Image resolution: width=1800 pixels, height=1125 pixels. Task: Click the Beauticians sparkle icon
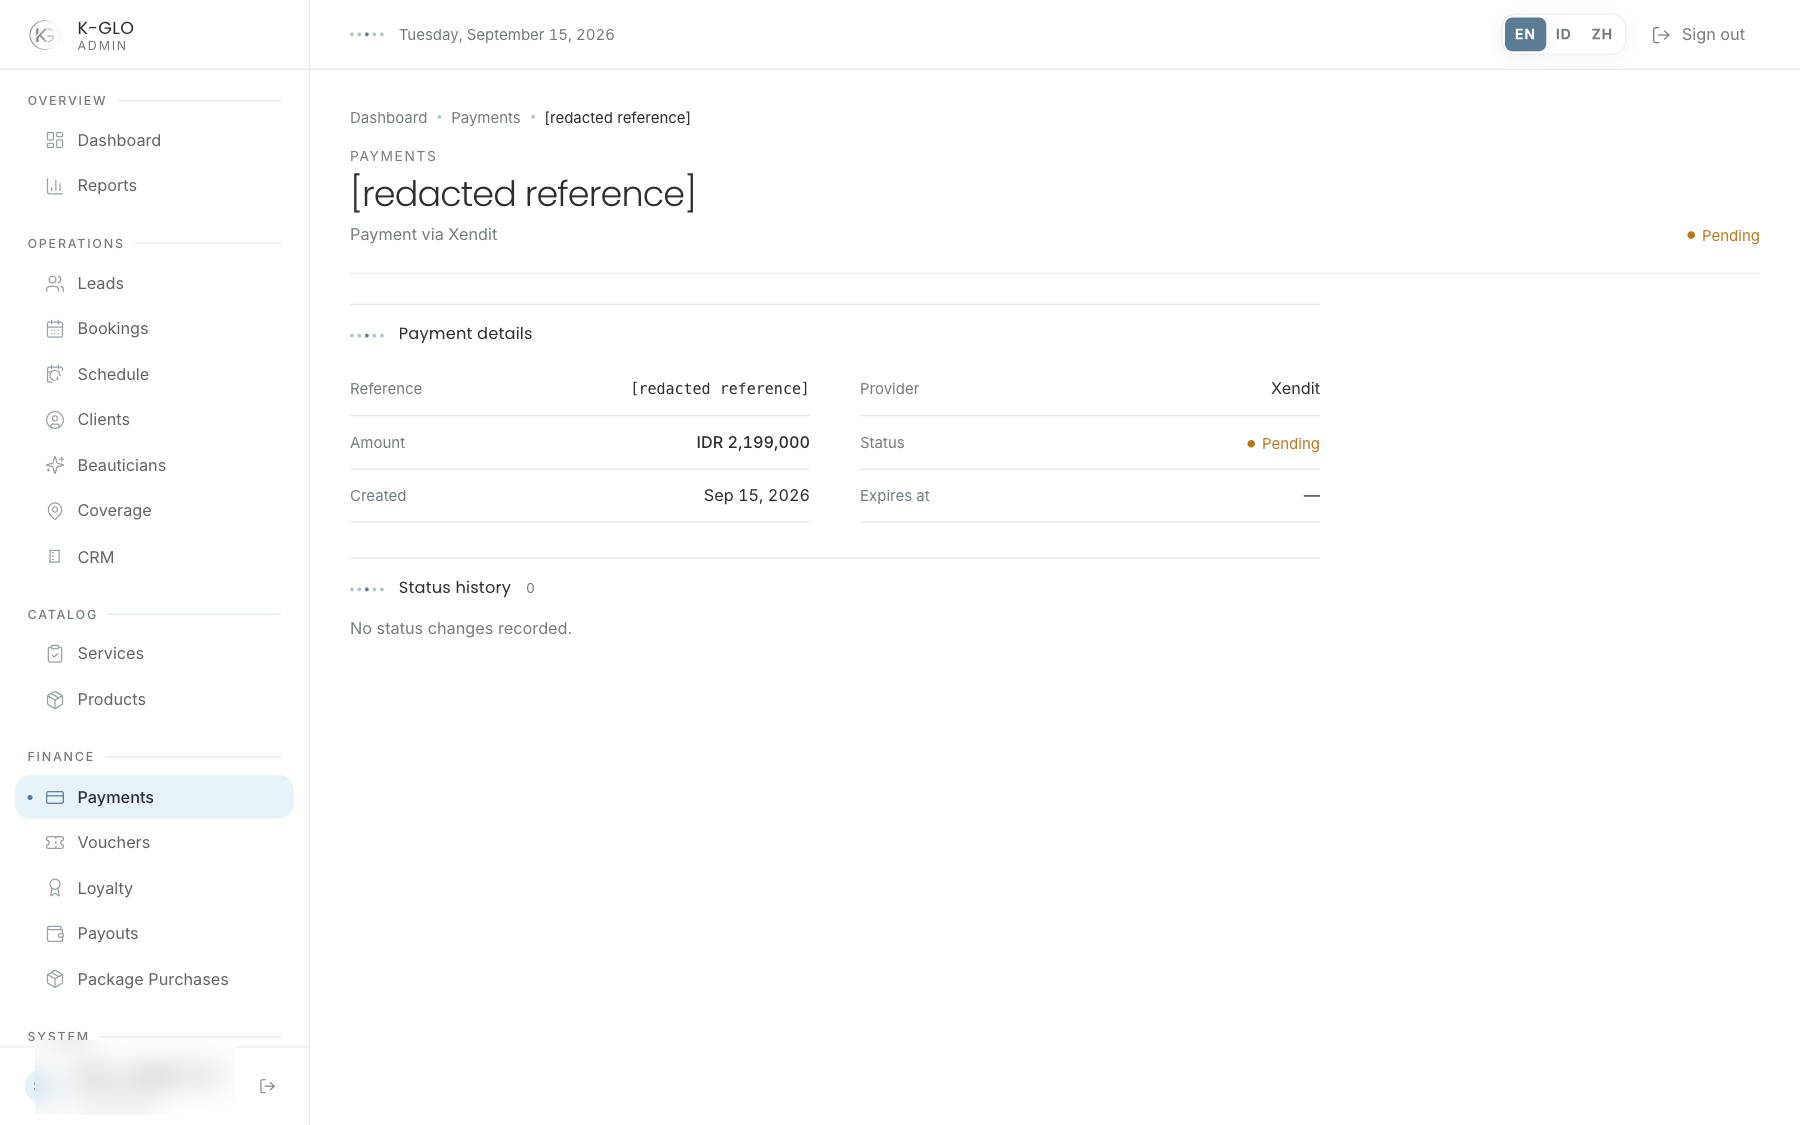pos(55,465)
